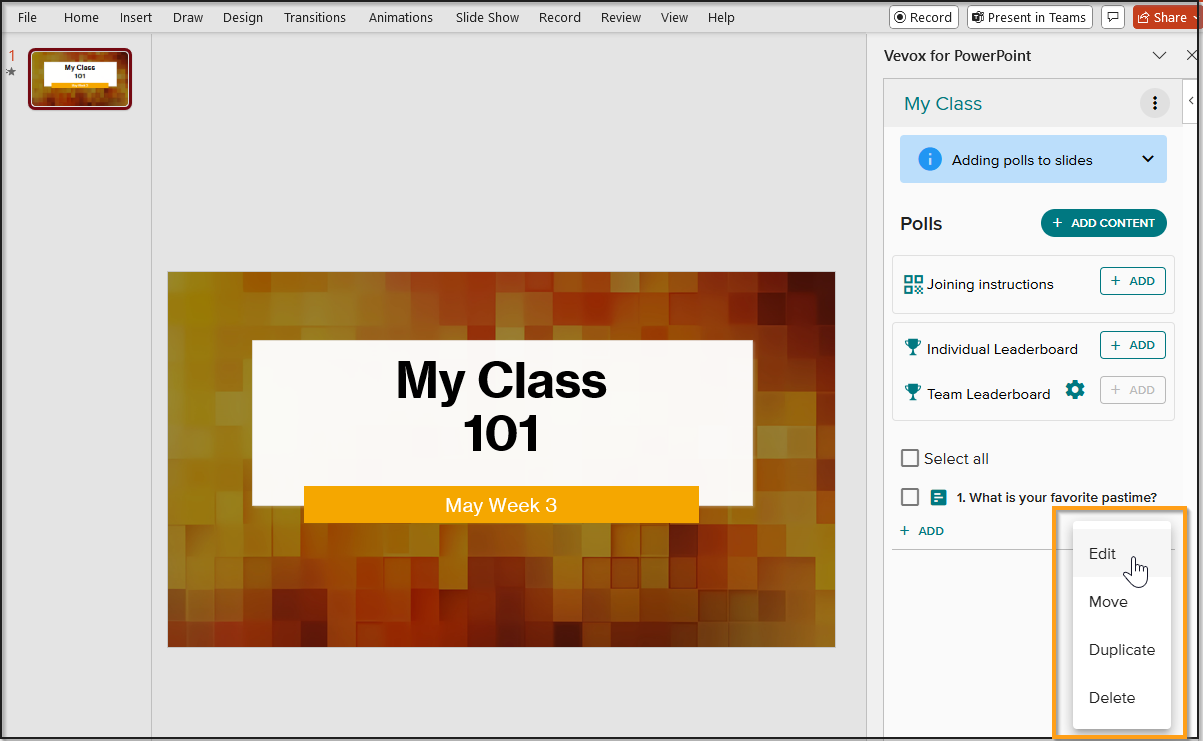Switch to the Review tab
The height and width of the screenshot is (741, 1203).
pos(621,17)
